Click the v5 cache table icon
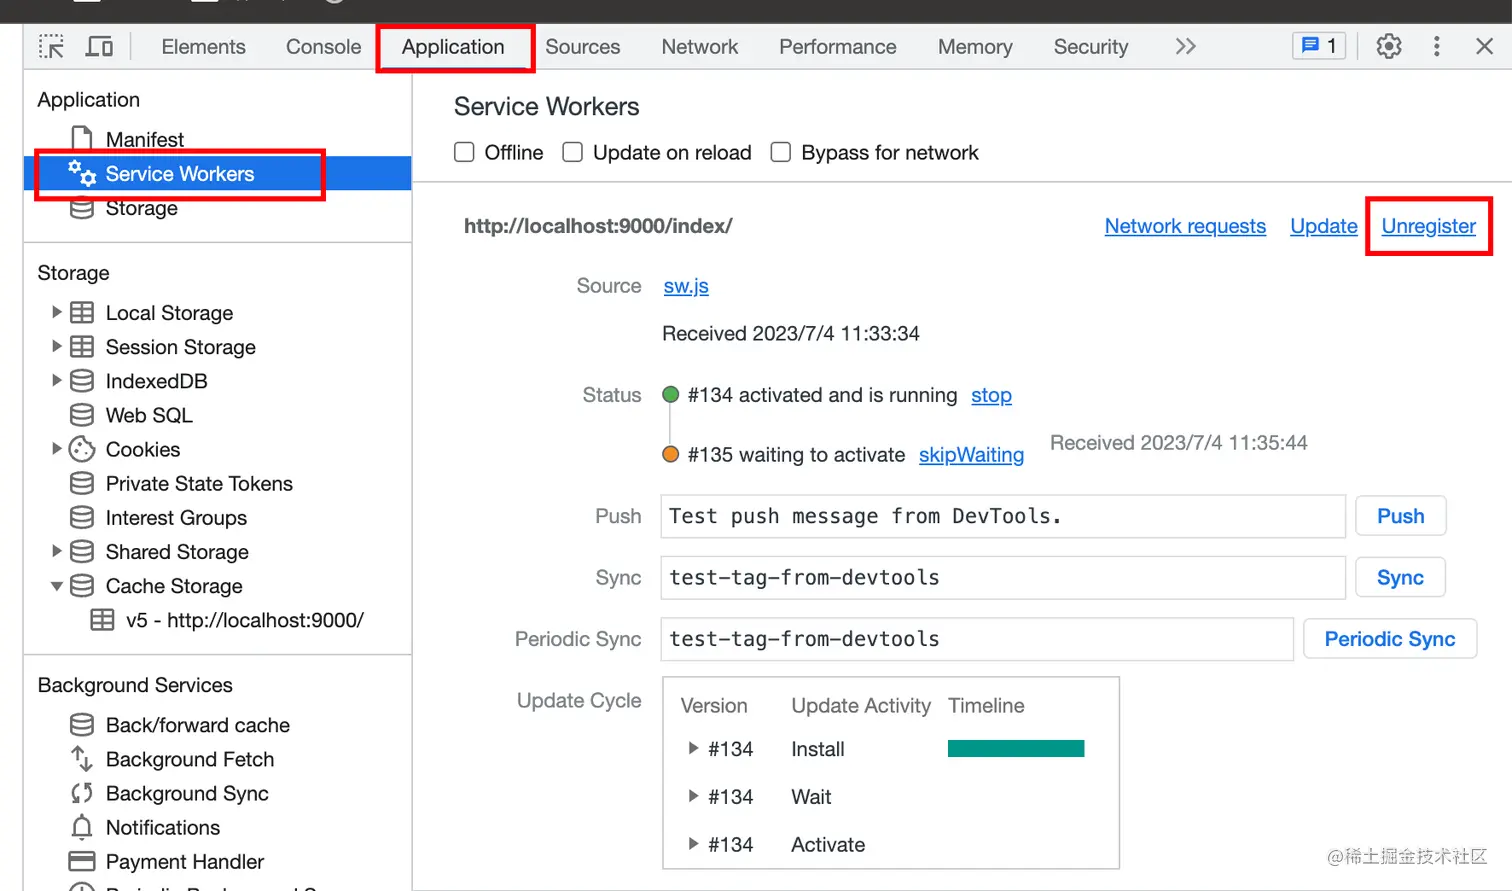Image resolution: width=1512 pixels, height=891 pixels. (x=102, y=620)
